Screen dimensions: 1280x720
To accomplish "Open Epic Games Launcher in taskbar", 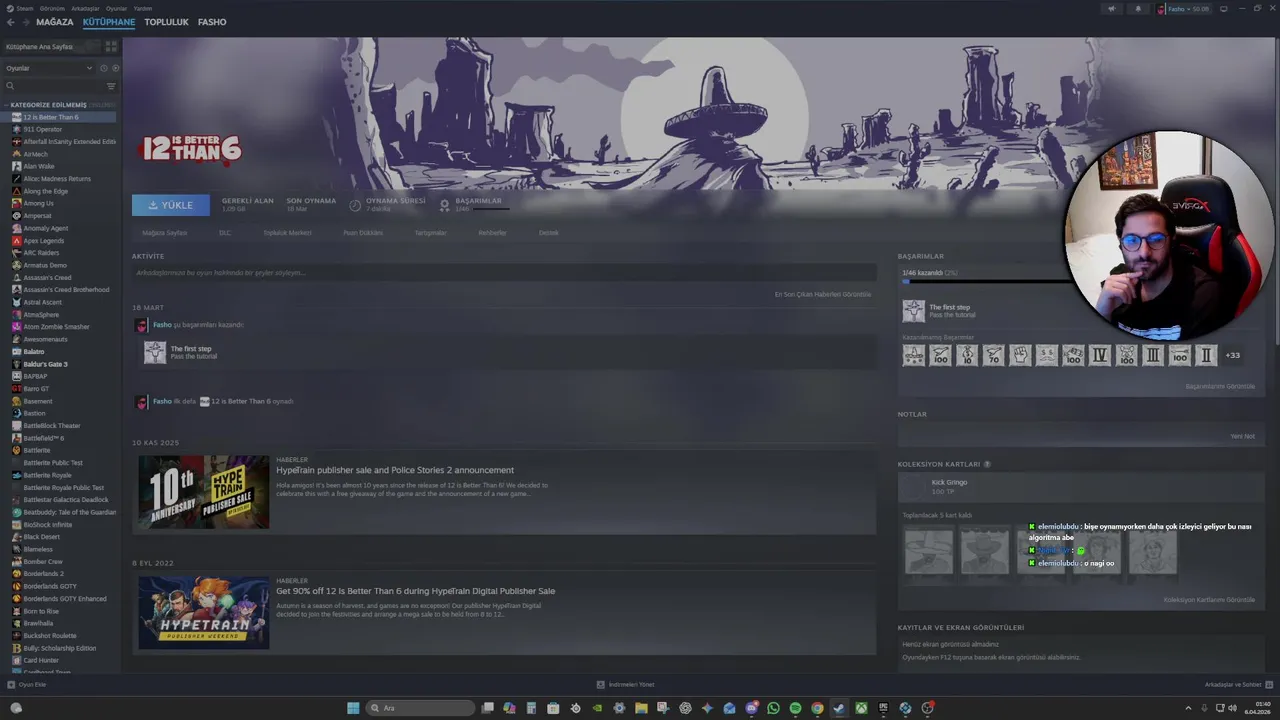I will coord(883,708).
